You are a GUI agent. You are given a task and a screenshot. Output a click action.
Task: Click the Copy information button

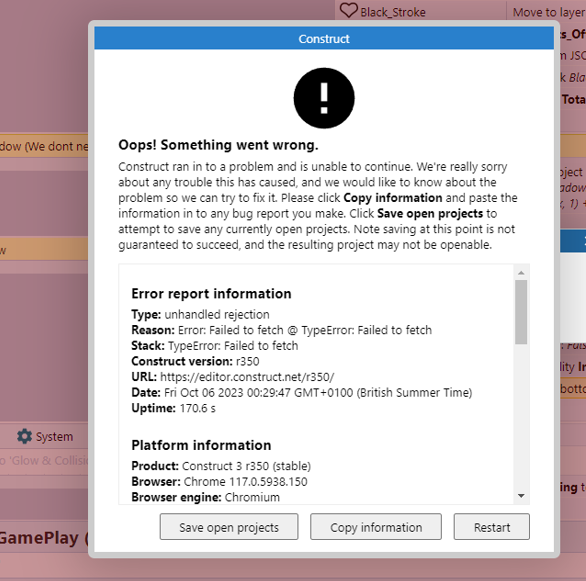tap(376, 526)
